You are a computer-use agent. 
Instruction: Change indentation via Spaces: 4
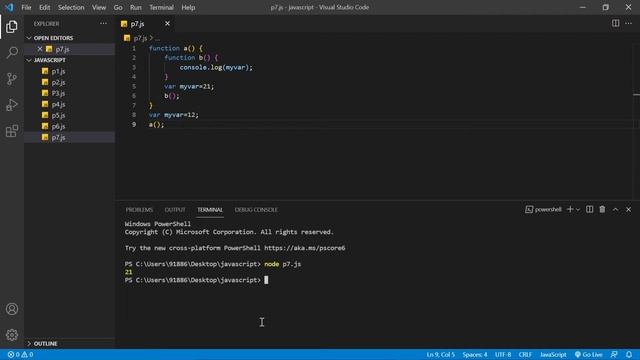point(475,355)
